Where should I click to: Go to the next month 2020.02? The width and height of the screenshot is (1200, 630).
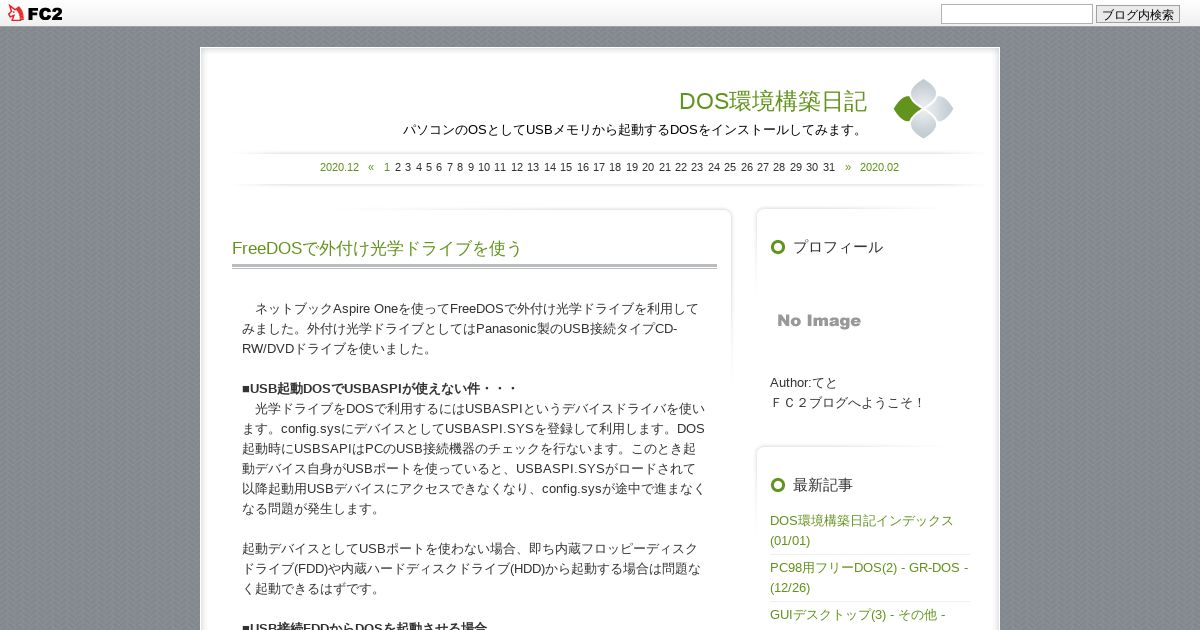point(879,167)
